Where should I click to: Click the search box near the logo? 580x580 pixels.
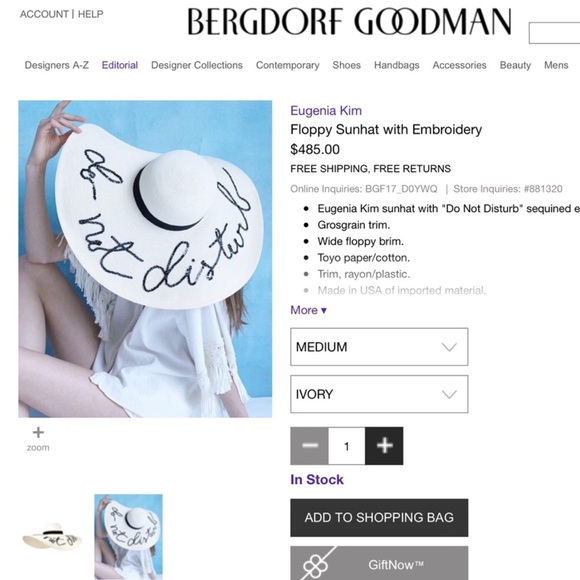coord(554,33)
